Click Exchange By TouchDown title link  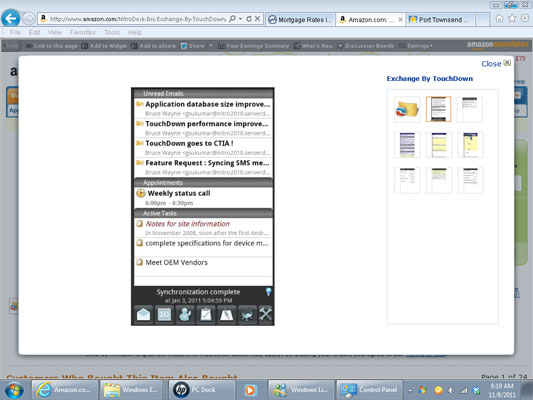[430, 79]
